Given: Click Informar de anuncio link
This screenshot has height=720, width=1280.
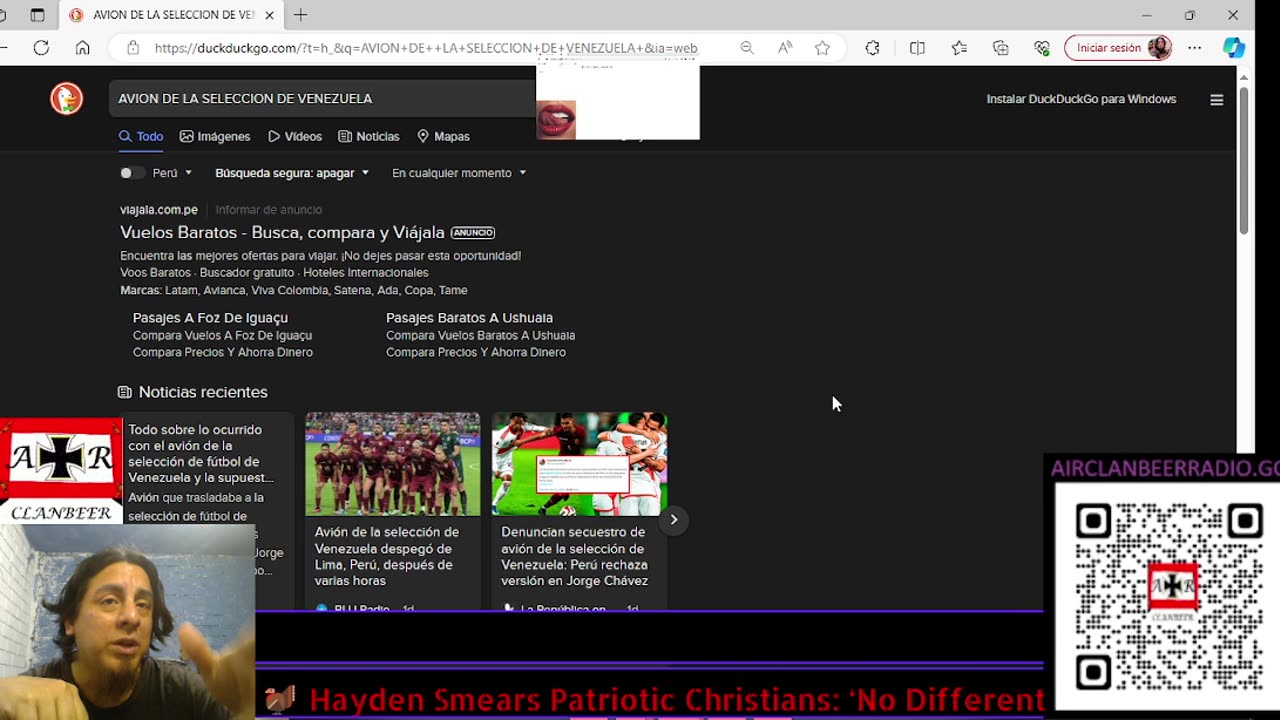Looking at the screenshot, I should [x=269, y=210].
